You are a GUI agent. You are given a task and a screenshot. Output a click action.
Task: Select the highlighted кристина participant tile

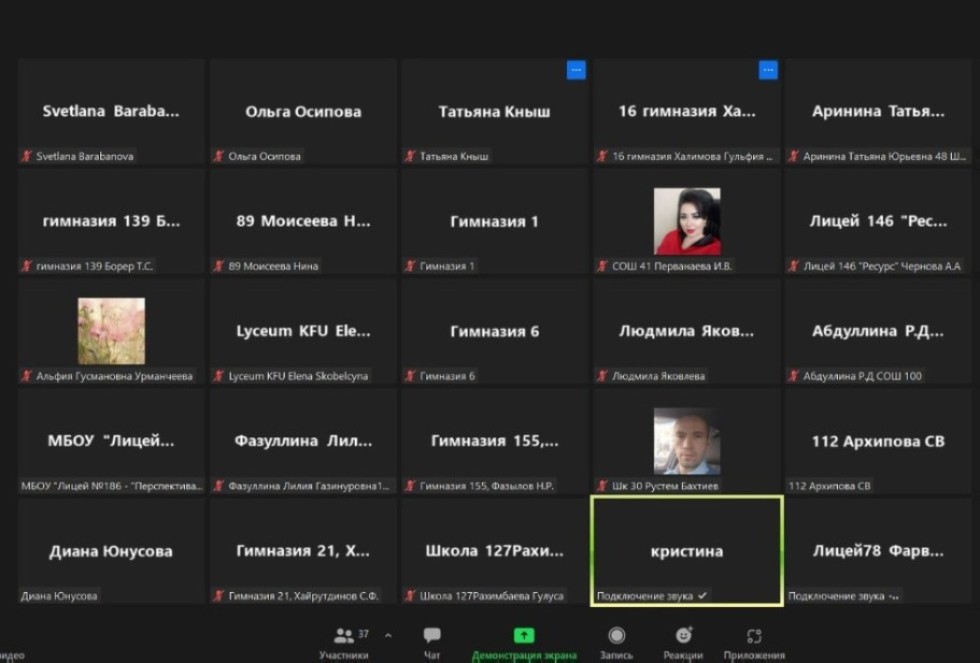click(686, 551)
